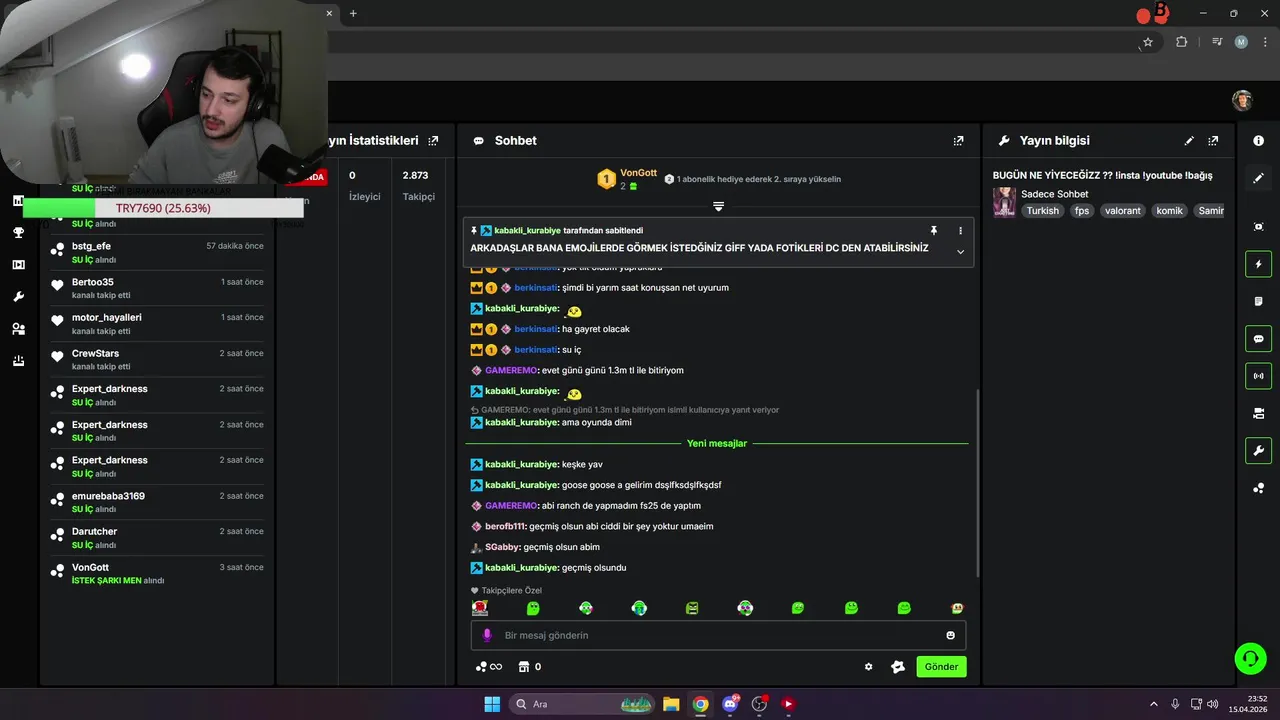Click the screenshot capture icon in right rail

click(x=1258, y=227)
